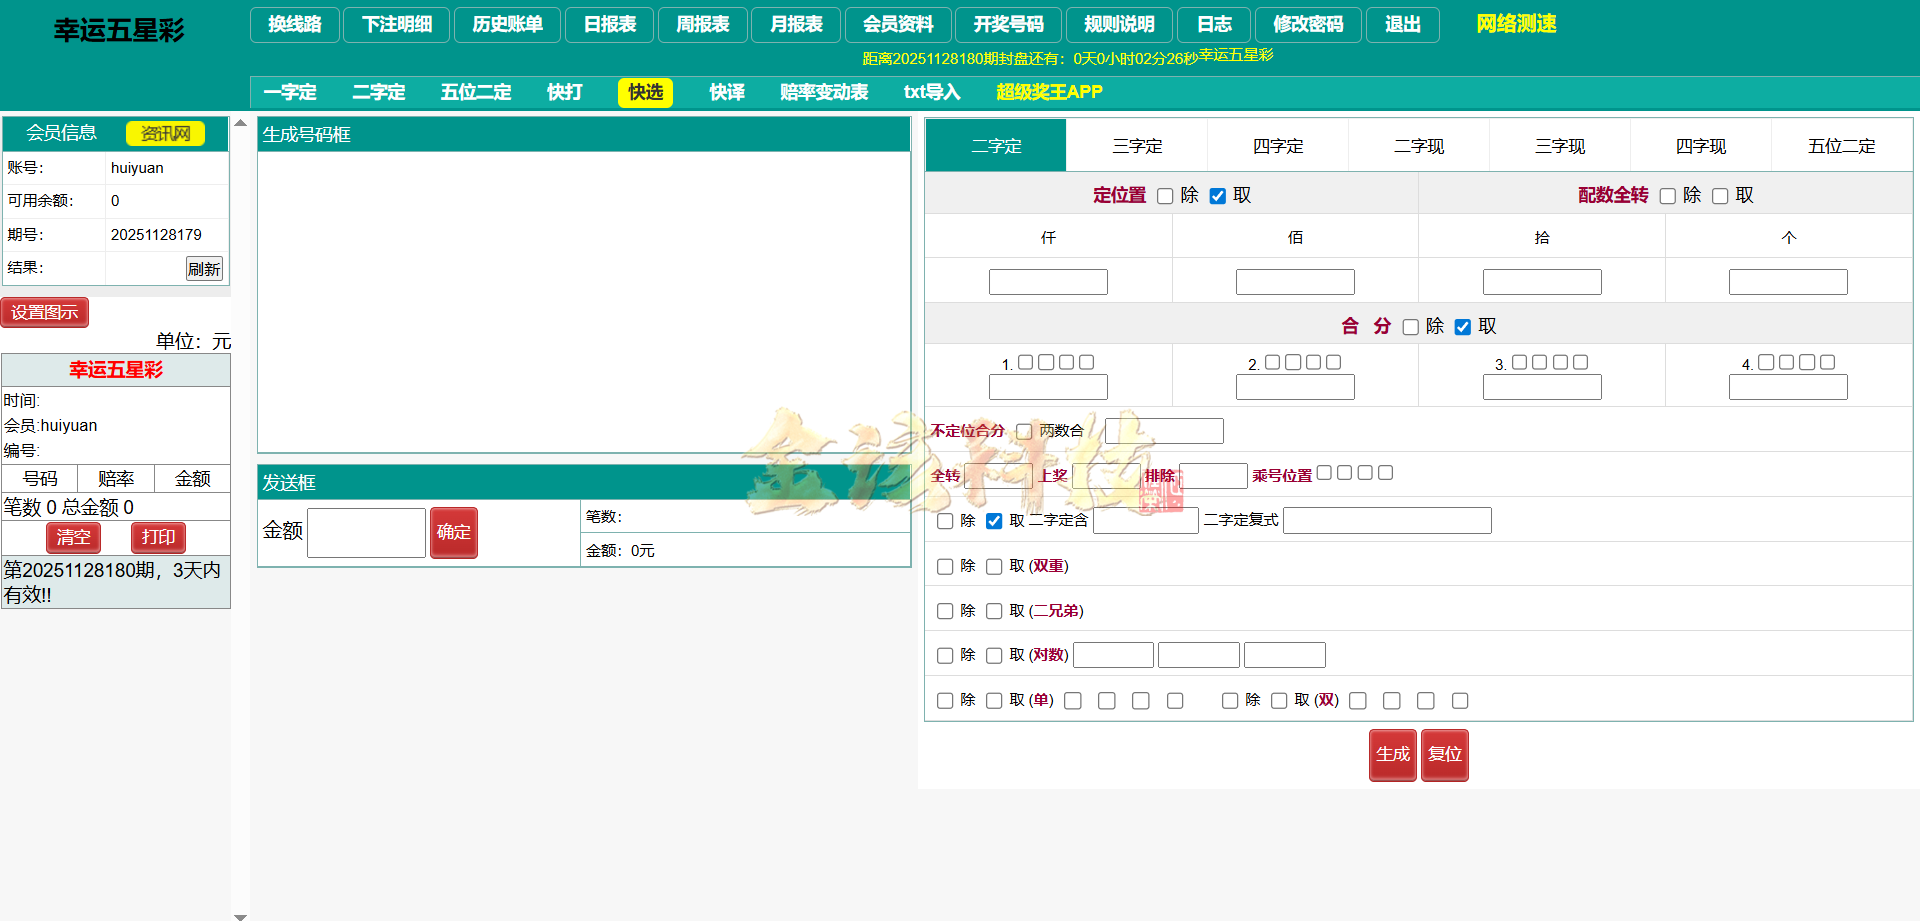Viewport: 1920px width, 921px height.
Task: Select the 快打 betting mode
Action: click(563, 92)
